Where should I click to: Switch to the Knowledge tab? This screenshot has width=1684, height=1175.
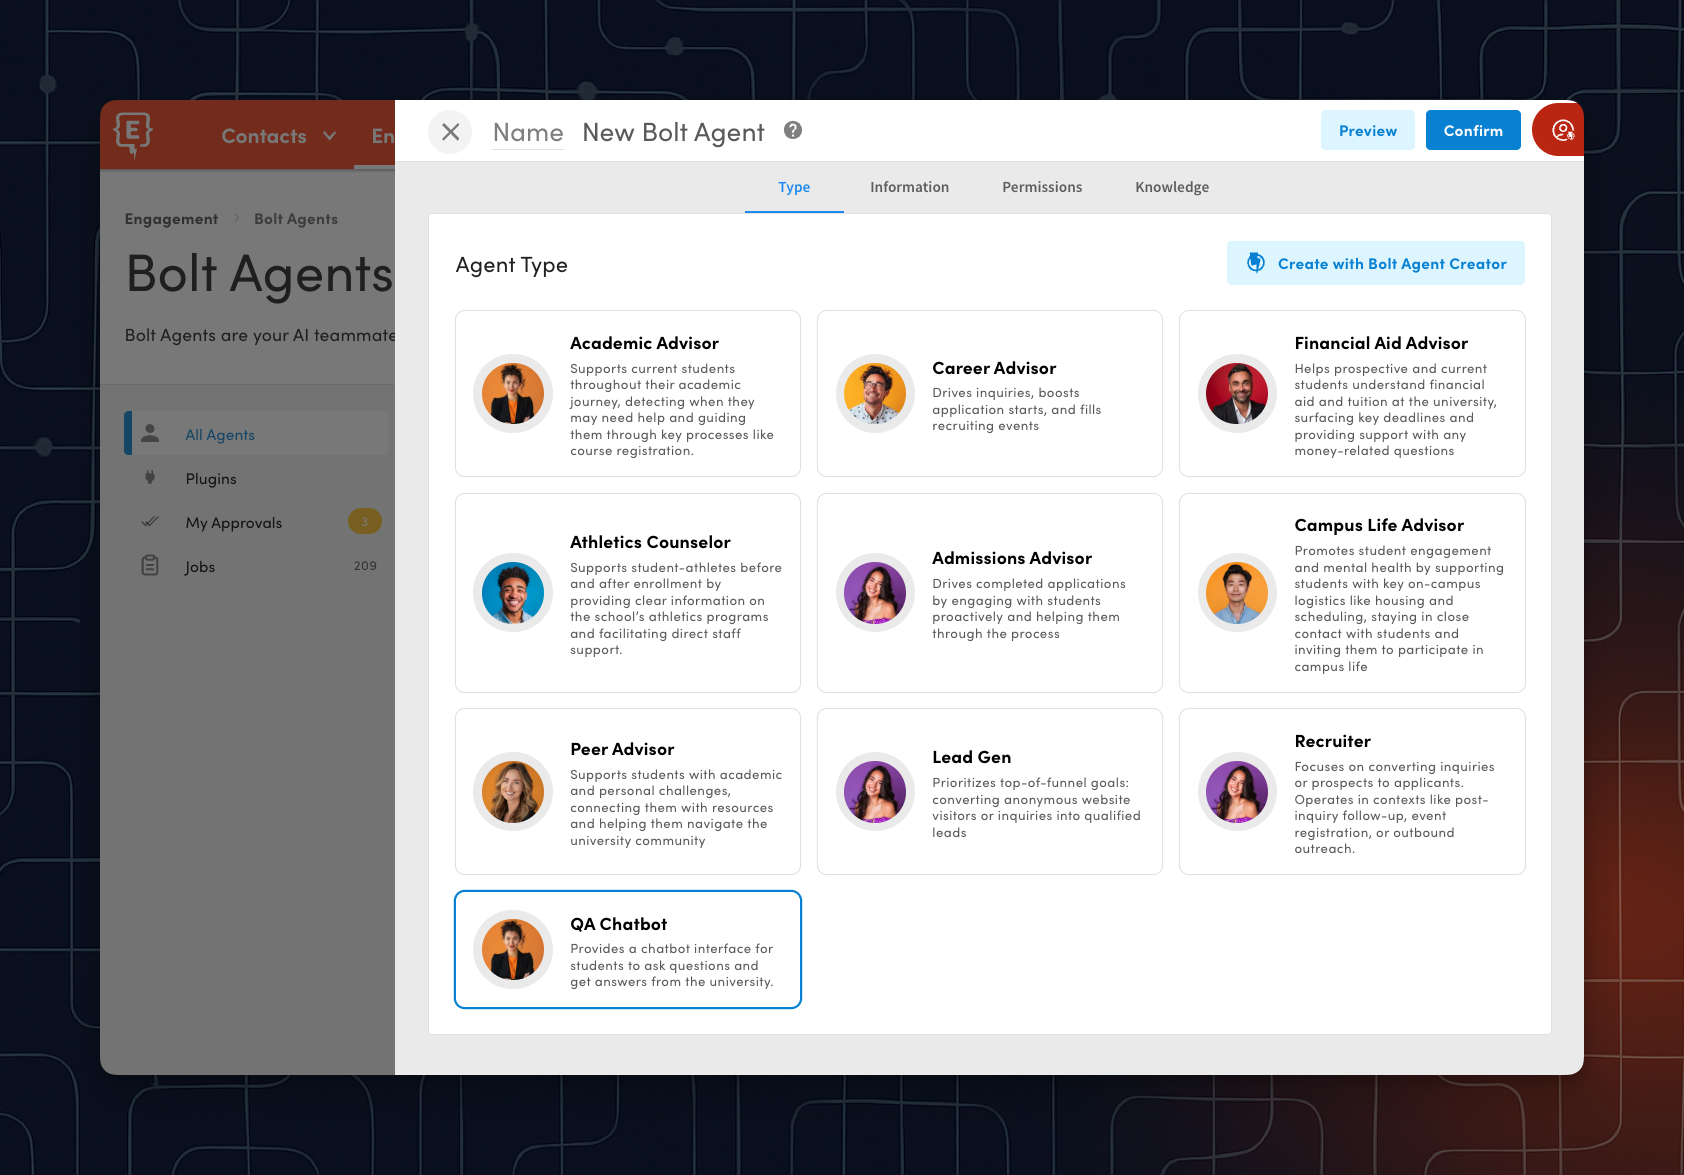click(x=1172, y=187)
